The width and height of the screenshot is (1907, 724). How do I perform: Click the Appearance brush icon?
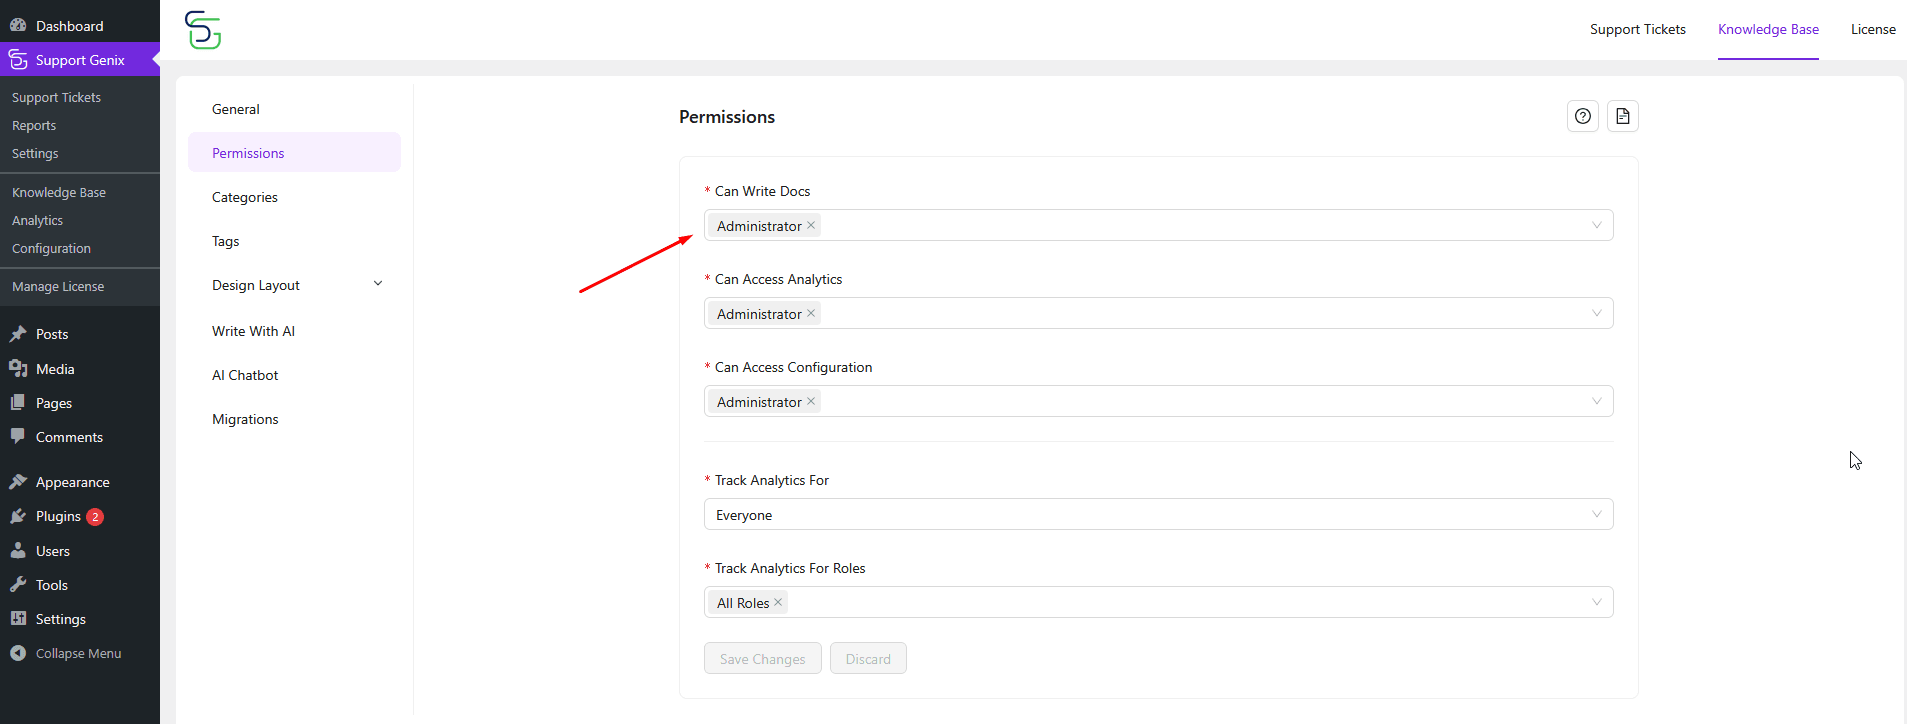coord(18,482)
